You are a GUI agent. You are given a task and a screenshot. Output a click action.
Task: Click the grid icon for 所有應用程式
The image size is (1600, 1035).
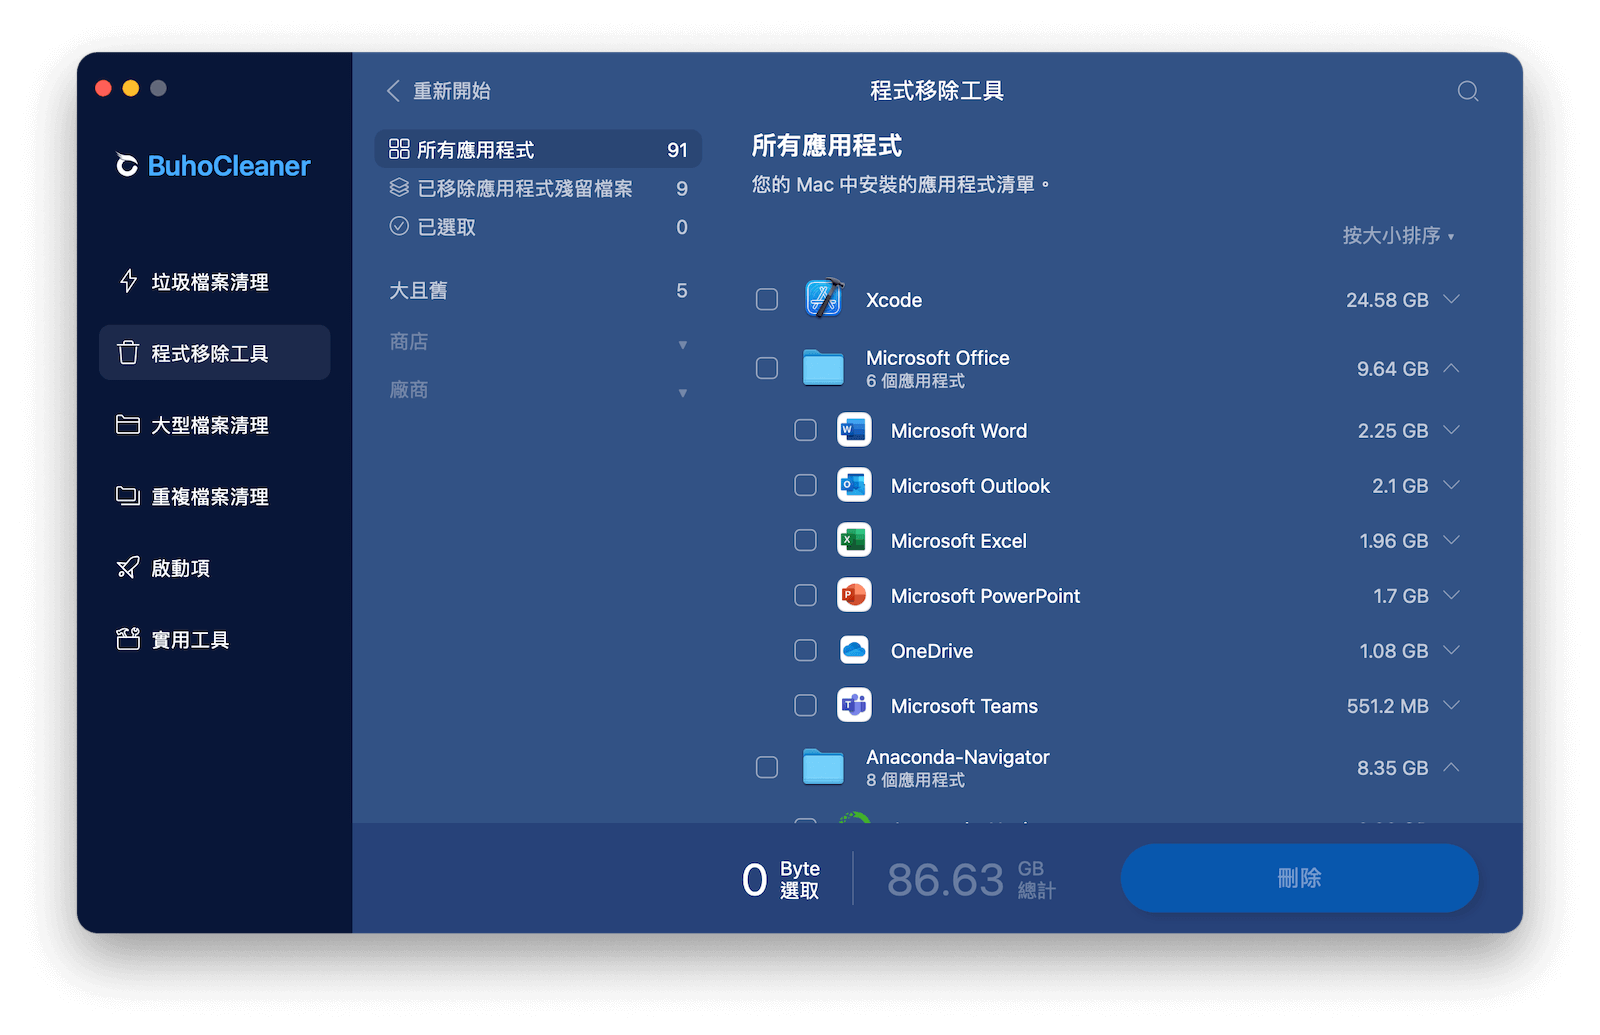(399, 149)
